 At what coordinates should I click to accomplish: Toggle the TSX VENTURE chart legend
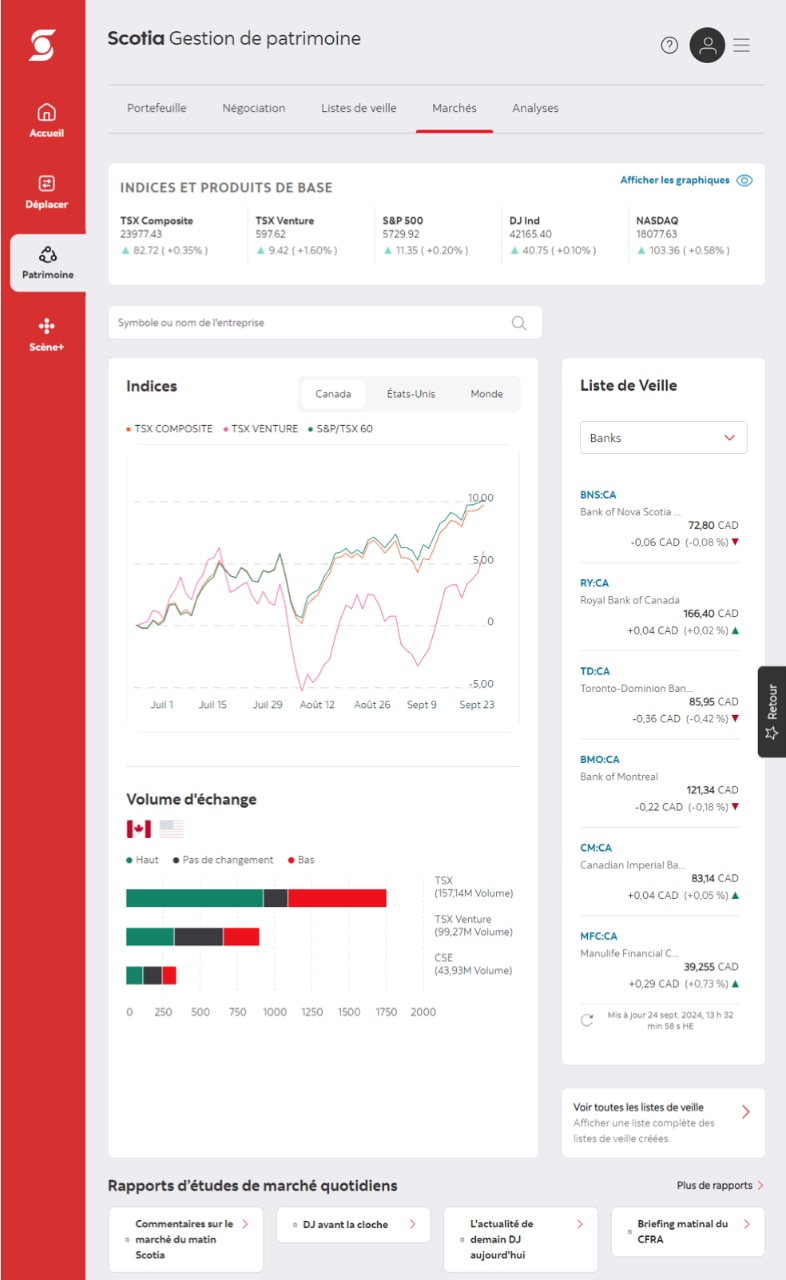click(260, 428)
